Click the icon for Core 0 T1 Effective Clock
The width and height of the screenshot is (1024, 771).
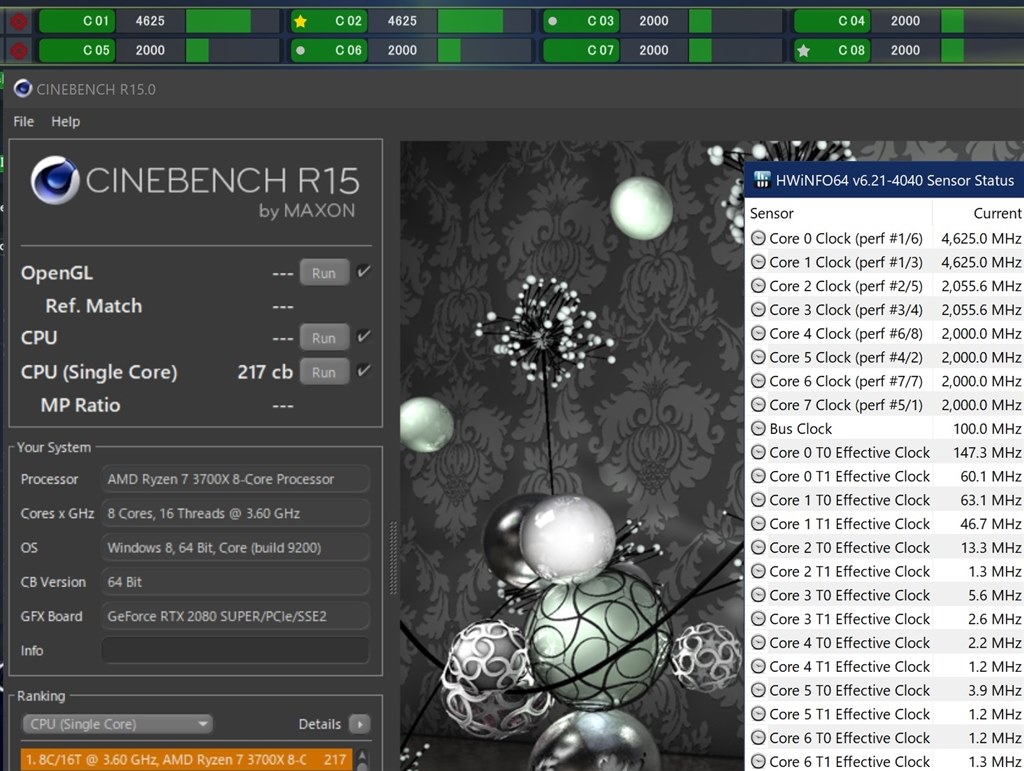click(758, 476)
